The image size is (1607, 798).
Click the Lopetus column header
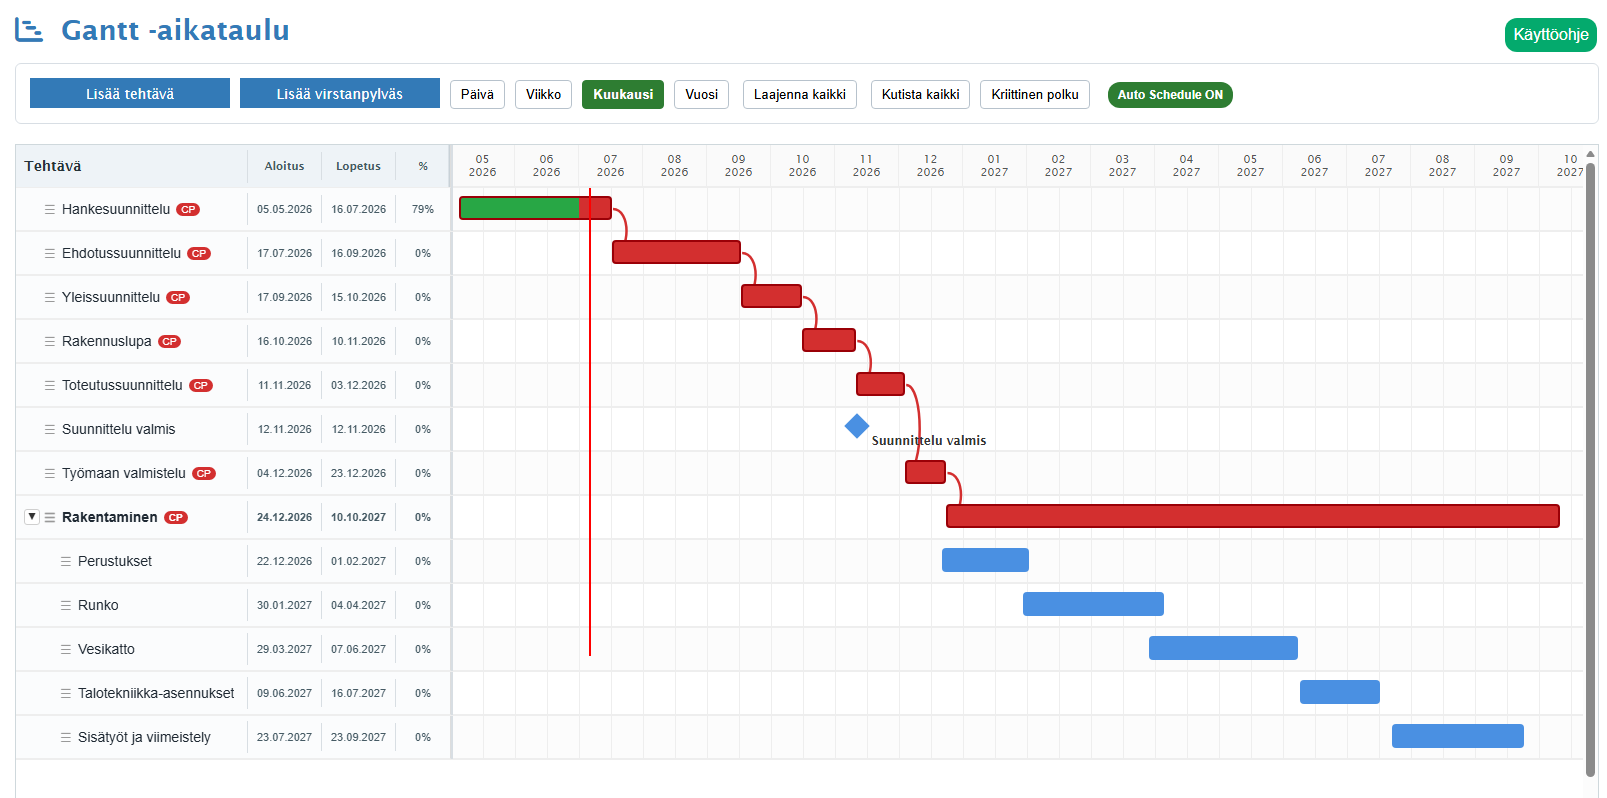pyautogui.click(x=358, y=166)
